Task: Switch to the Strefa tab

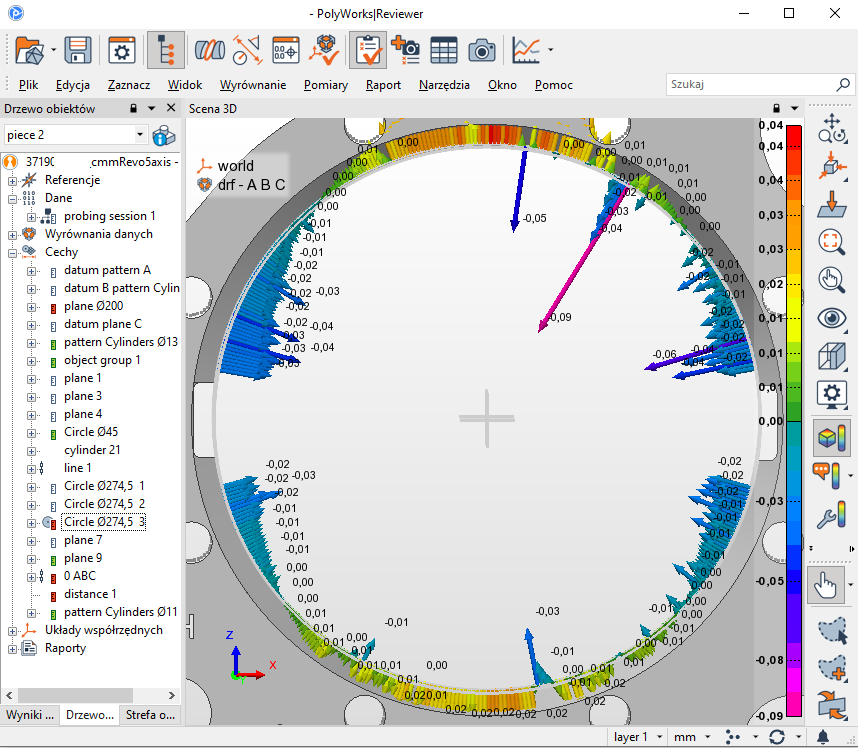Action: (150, 715)
